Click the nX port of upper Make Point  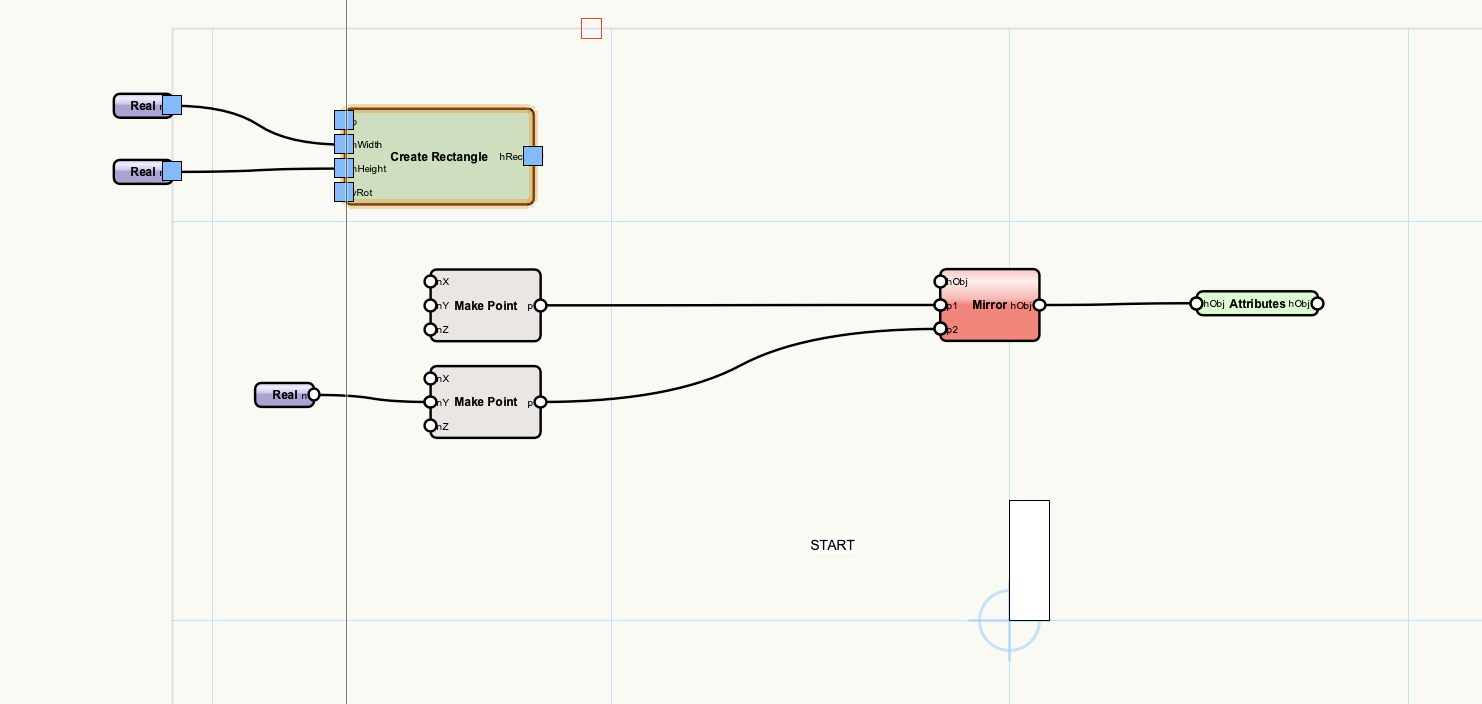click(x=431, y=282)
